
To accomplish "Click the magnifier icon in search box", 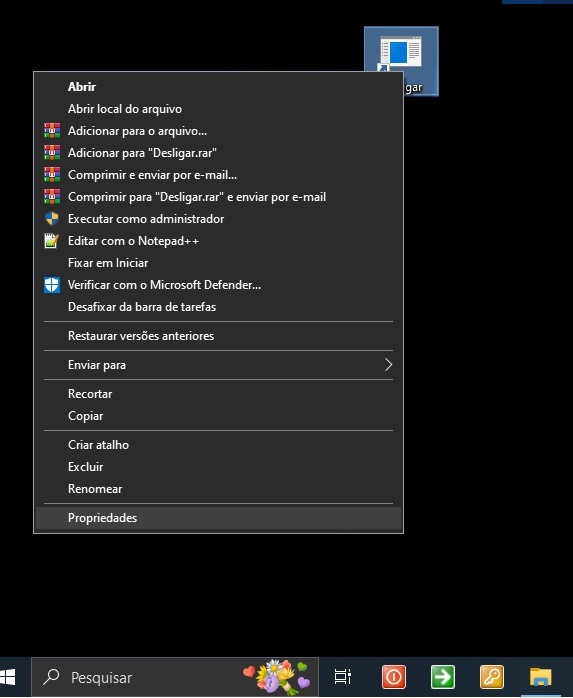I will point(51,677).
